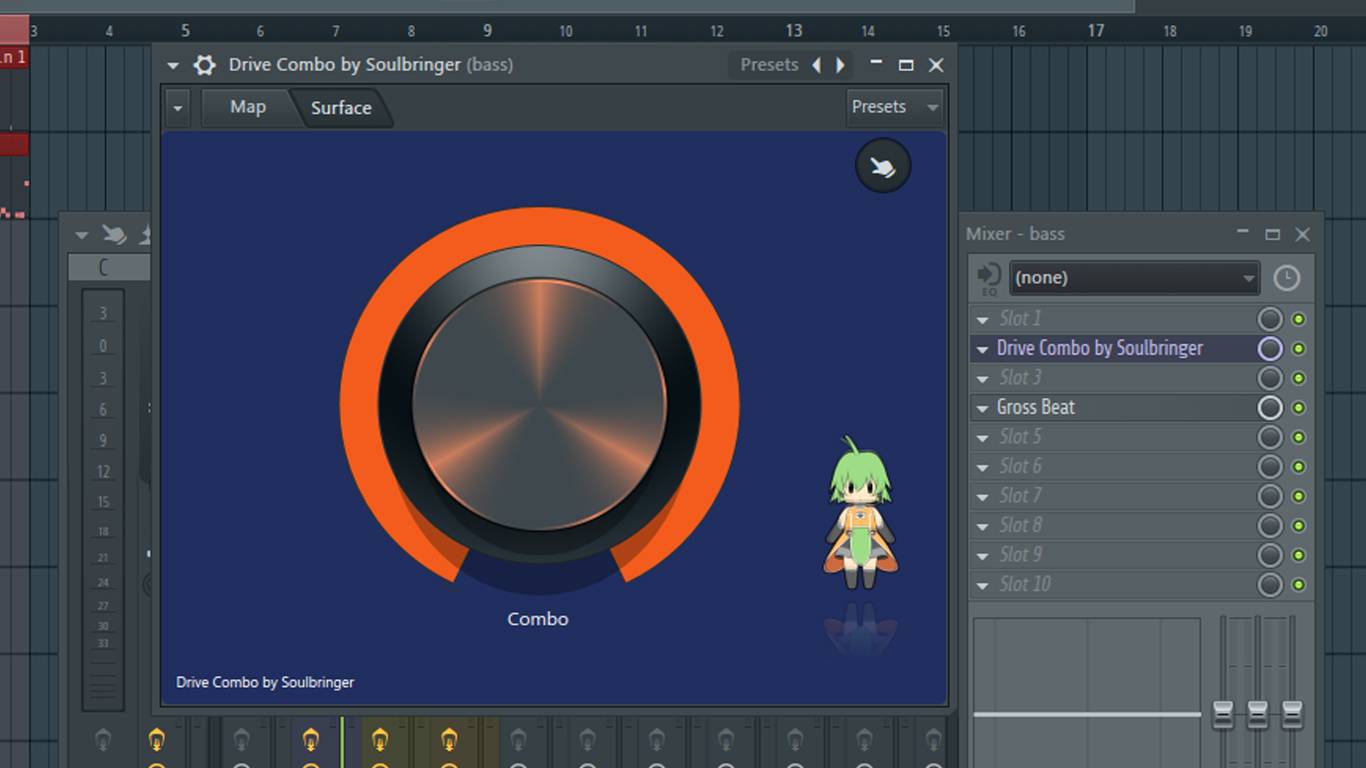Image resolution: width=1366 pixels, height=768 pixels.
Task: Go to next preset with right arrow
Action: pyautogui.click(x=840, y=65)
